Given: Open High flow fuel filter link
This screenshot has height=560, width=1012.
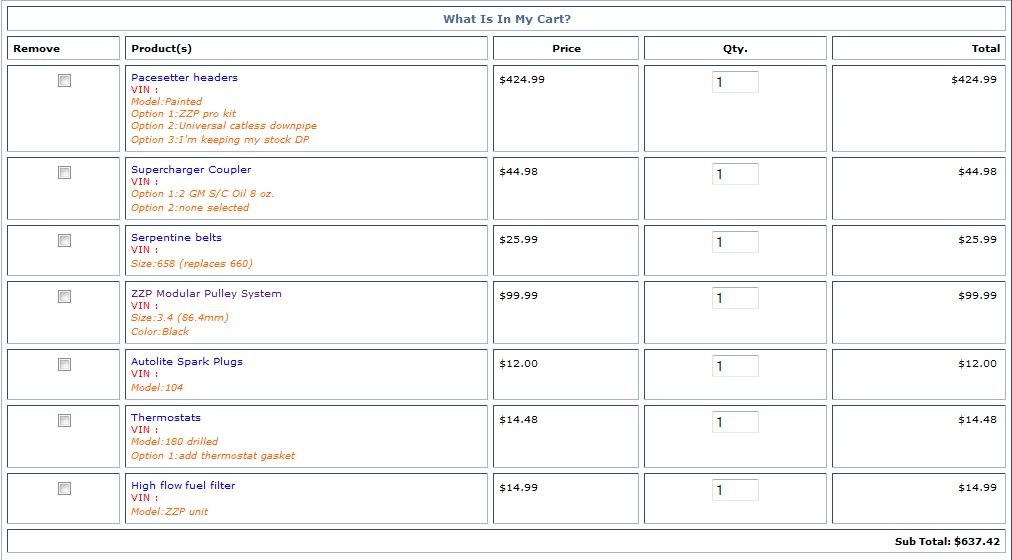Looking at the screenshot, I should (183, 485).
